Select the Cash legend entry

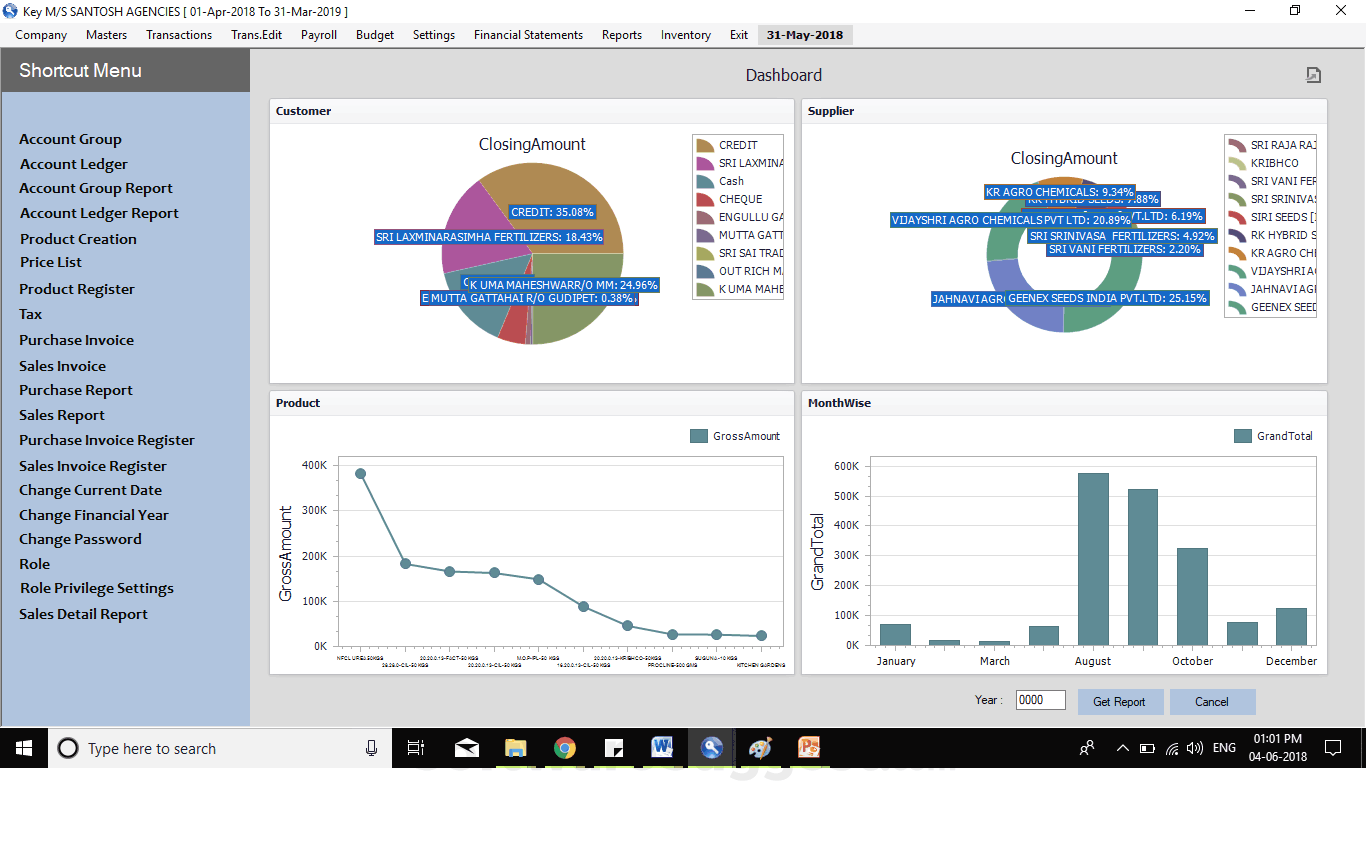click(731, 181)
